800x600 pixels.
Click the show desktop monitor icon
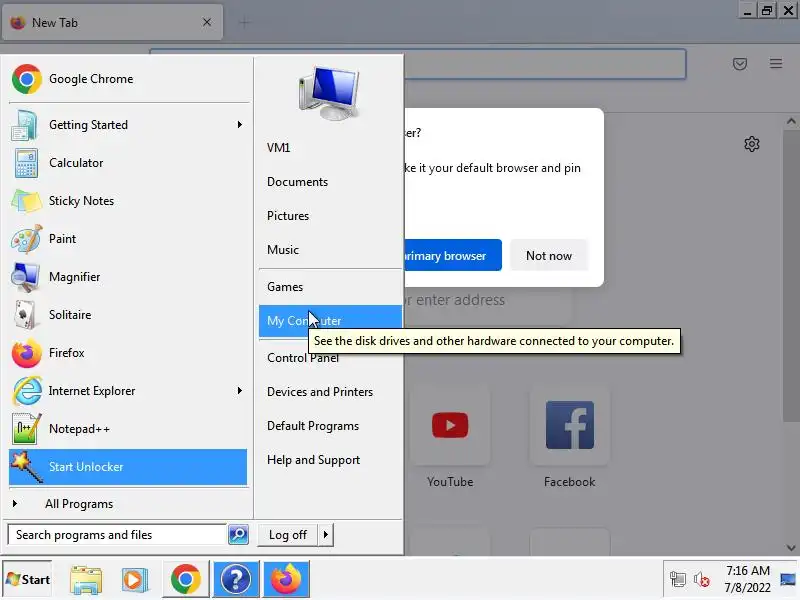(x=788, y=579)
